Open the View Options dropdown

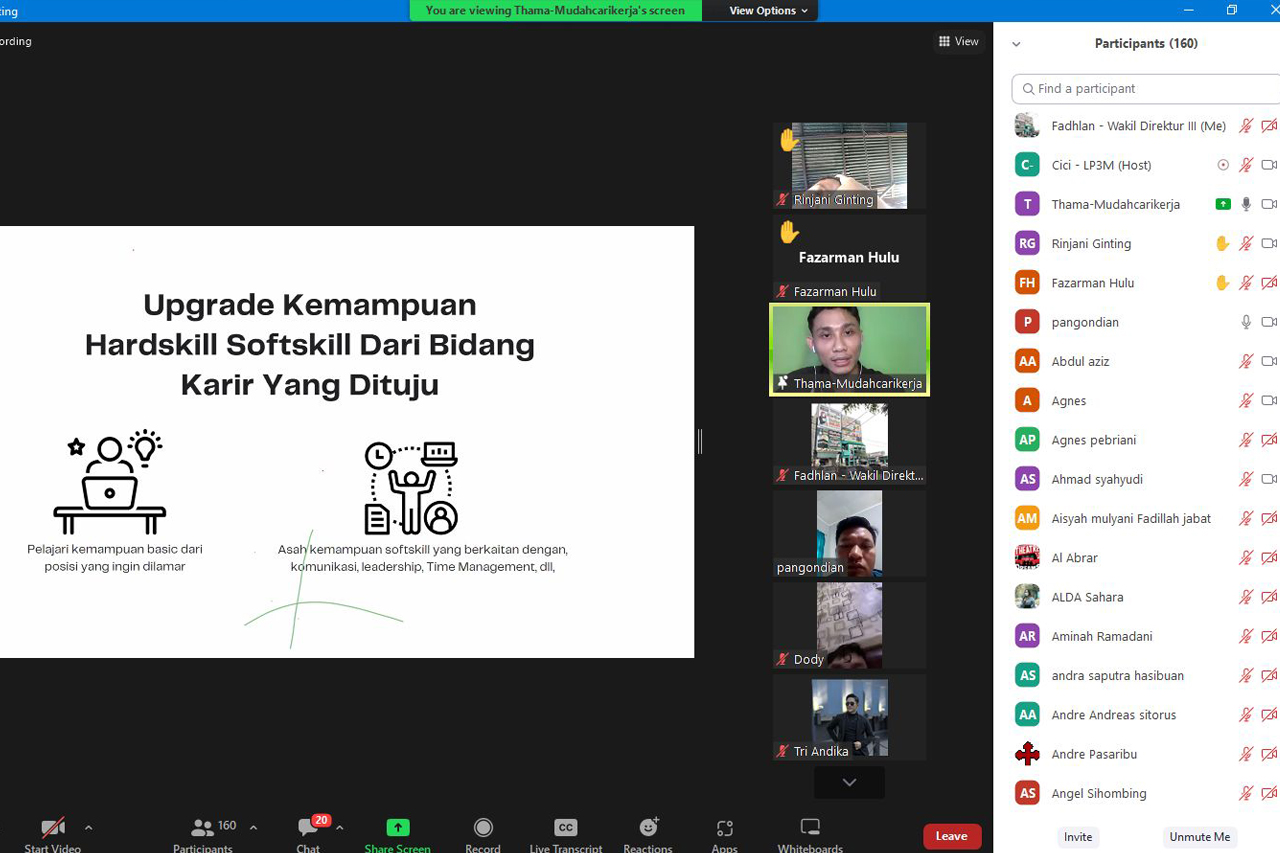point(768,10)
